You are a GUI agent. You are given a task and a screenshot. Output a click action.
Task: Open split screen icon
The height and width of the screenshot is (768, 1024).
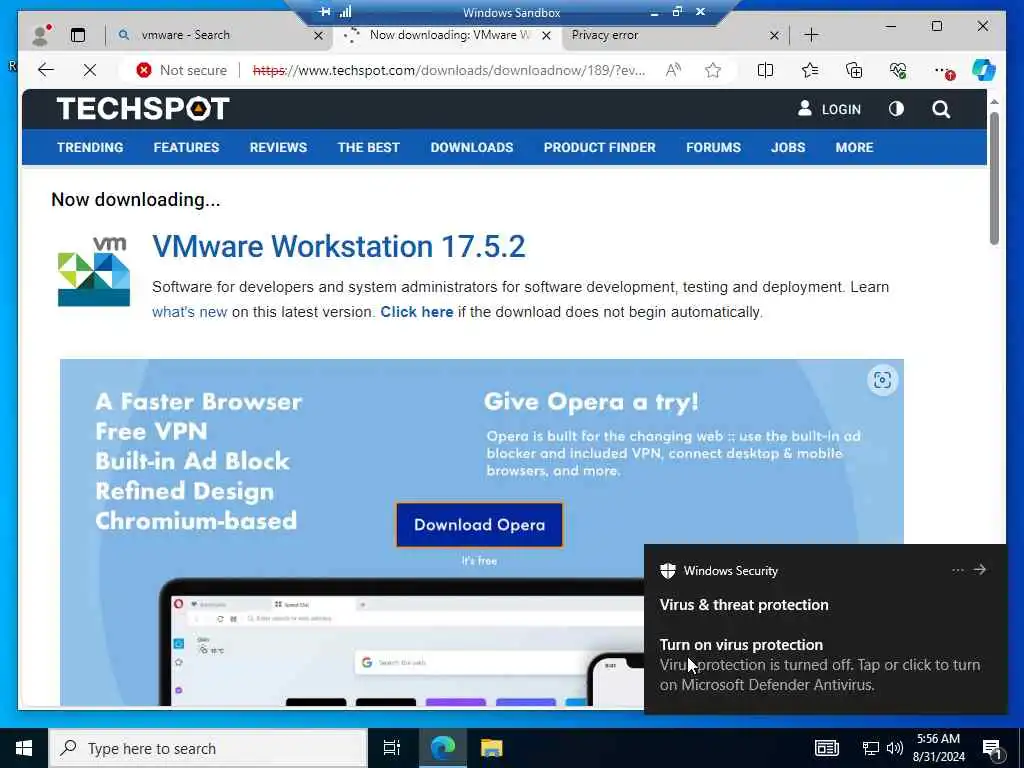point(765,70)
